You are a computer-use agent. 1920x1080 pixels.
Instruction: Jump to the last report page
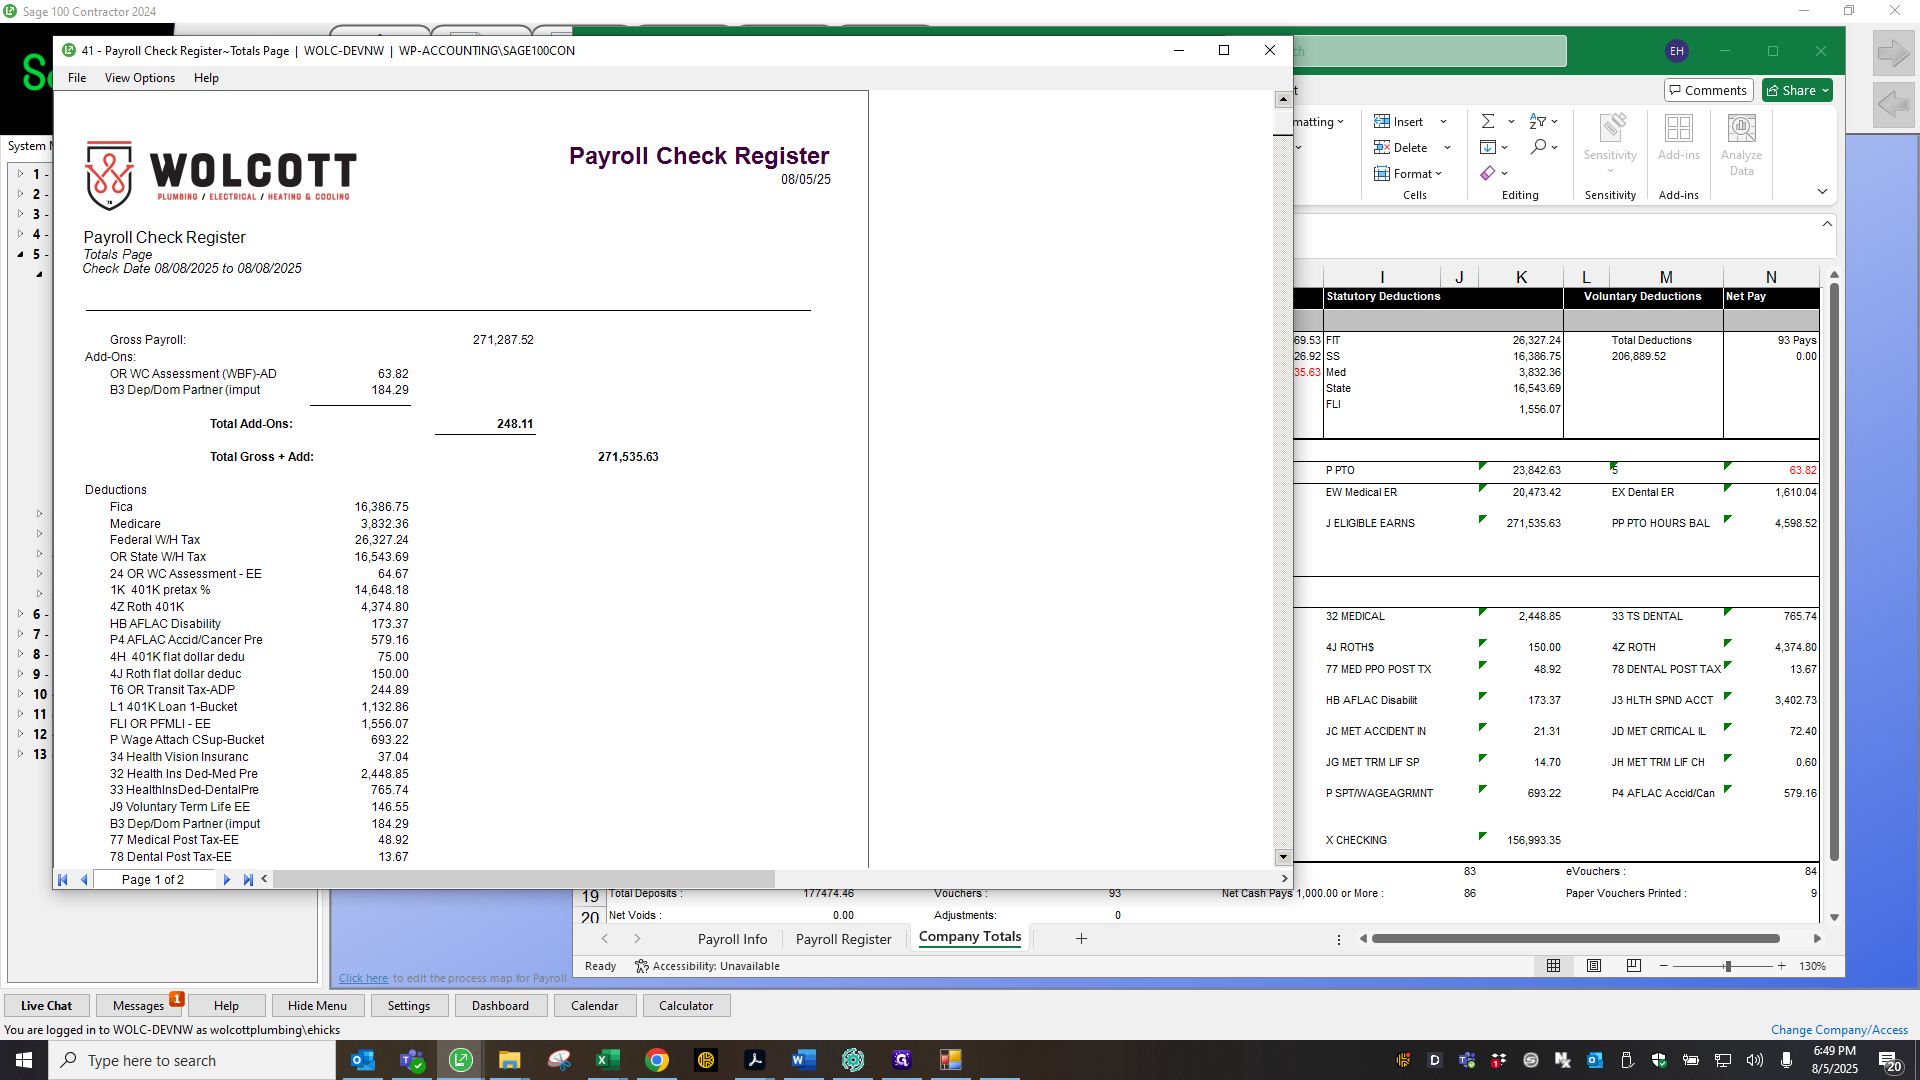pyautogui.click(x=248, y=879)
